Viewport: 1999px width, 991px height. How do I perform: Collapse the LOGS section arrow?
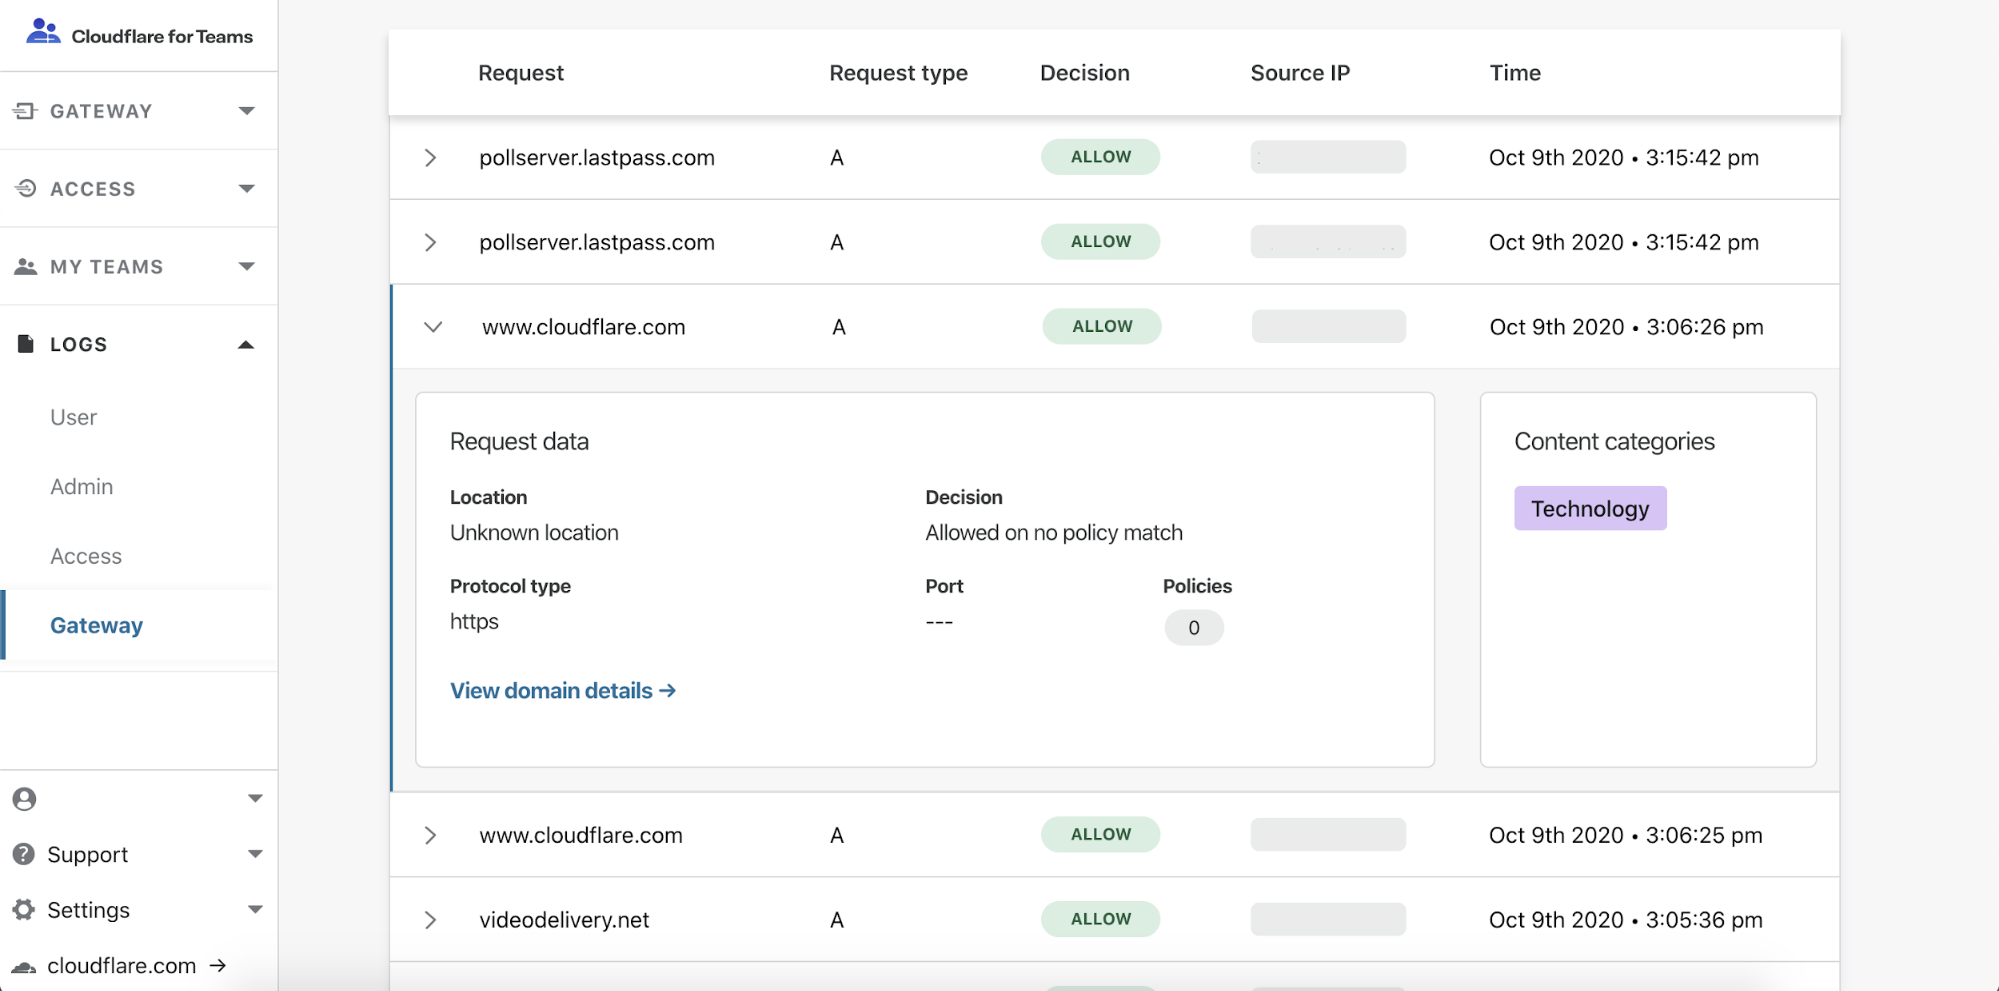[246, 344]
